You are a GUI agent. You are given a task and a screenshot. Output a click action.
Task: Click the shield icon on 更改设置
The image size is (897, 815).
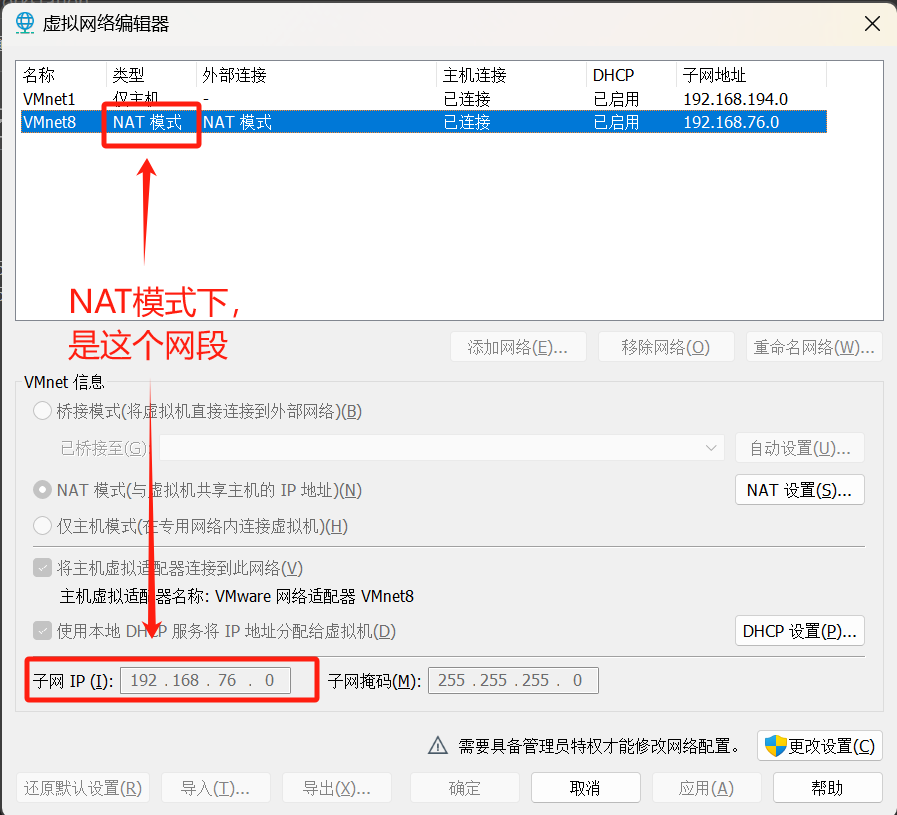776,746
